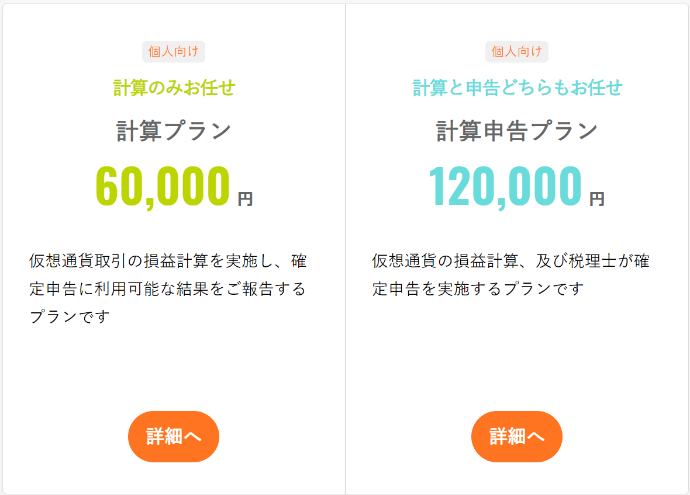Click description mentioning 税理士
This screenshot has height=495, width=690.
point(510,275)
